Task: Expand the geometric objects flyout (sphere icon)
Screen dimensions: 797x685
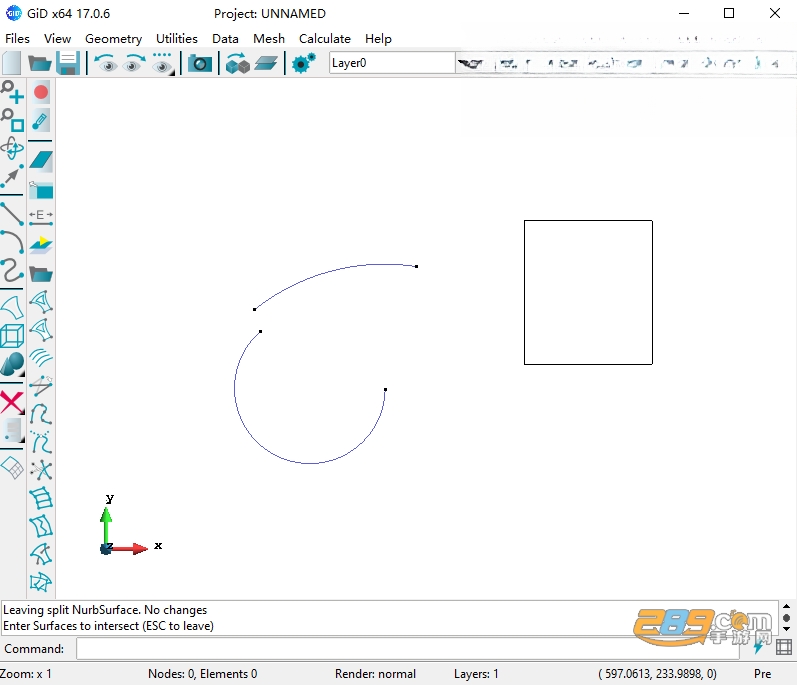Action: [x=12, y=364]
